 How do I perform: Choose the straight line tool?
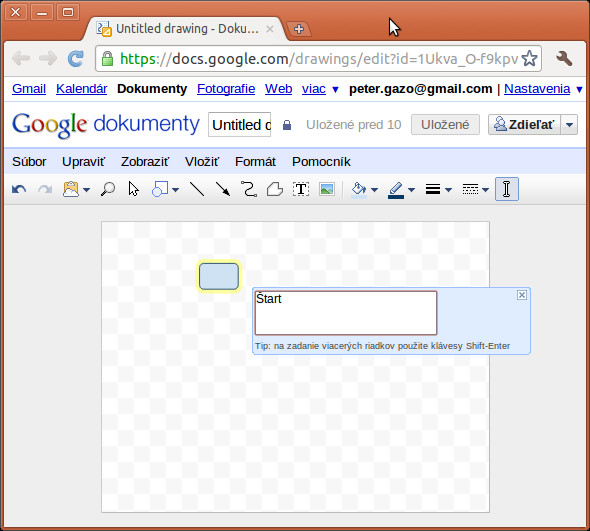coord(197,189)
